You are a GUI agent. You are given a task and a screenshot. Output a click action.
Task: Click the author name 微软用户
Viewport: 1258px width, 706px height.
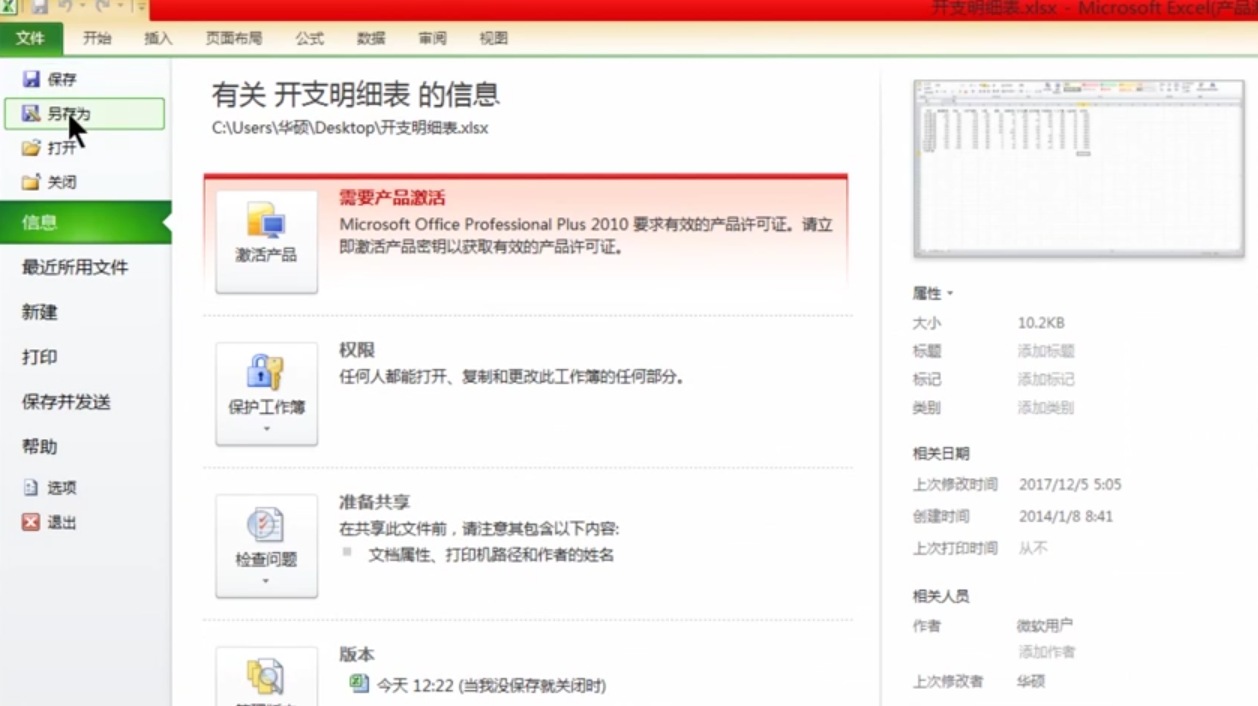point(1045,626)
